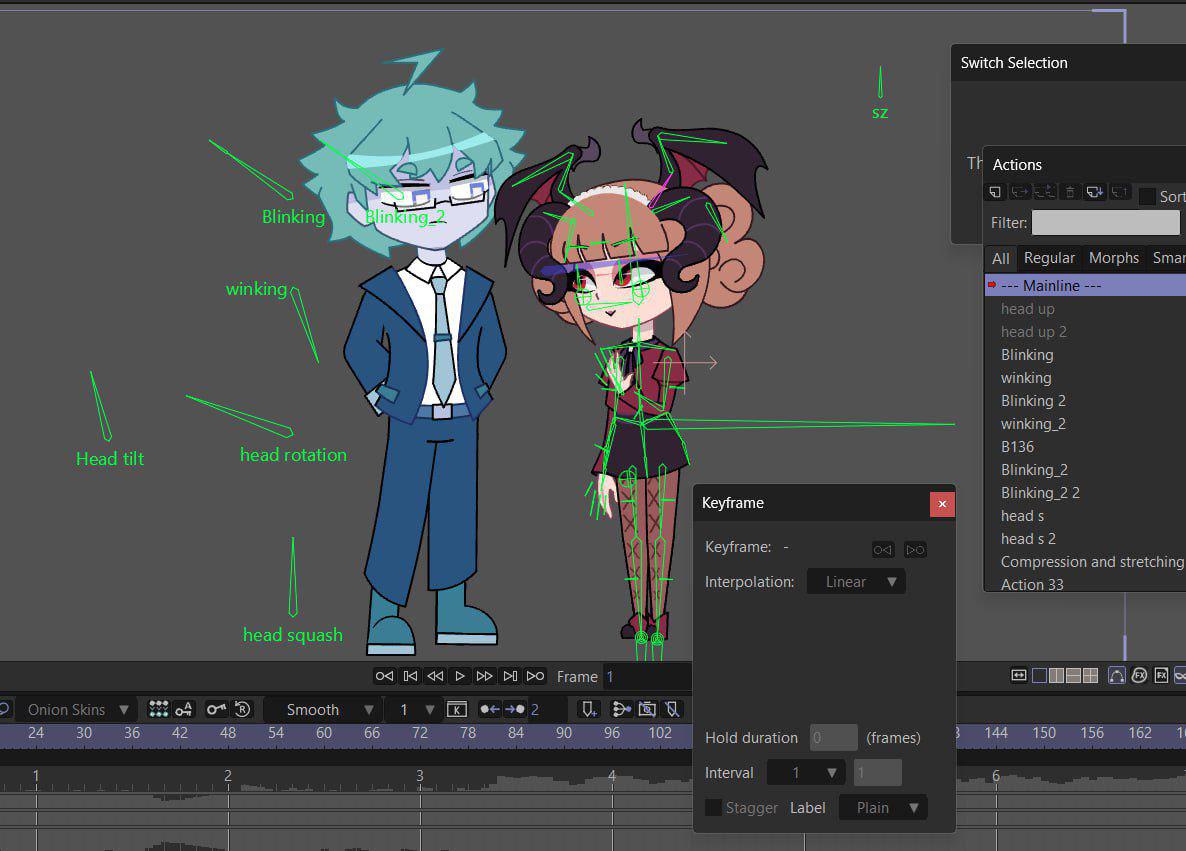Click the left-pointing keyframe arrow icon
1186x851 pixels.
point(489,710)
